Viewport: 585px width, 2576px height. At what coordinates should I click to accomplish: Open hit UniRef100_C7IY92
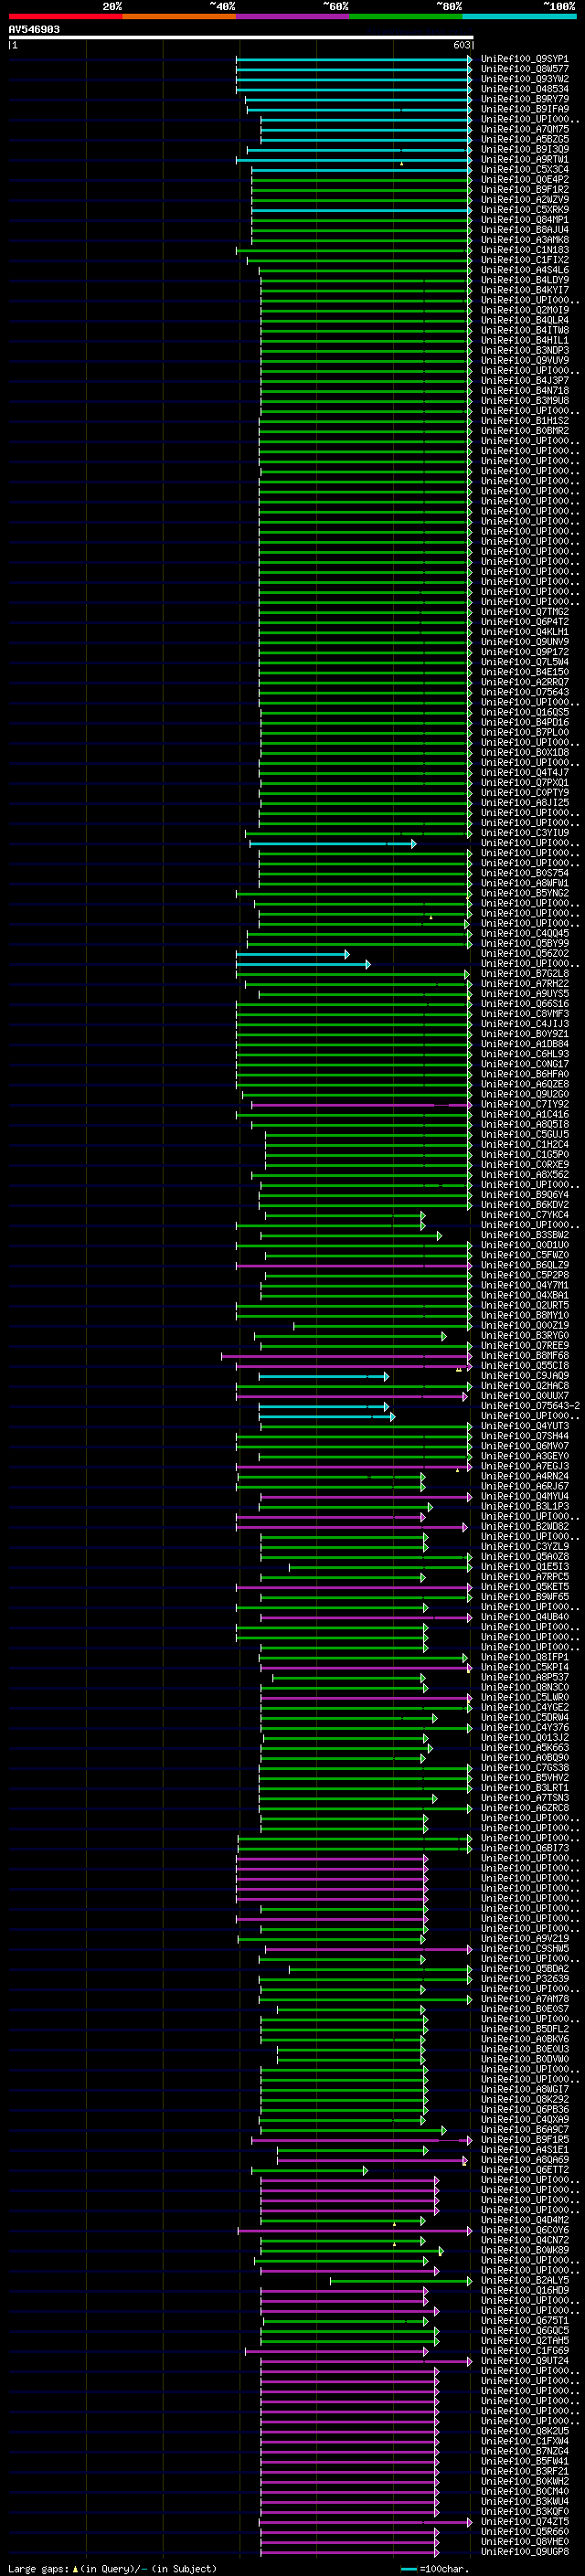pyautogui.click(x=524, y=1104)
